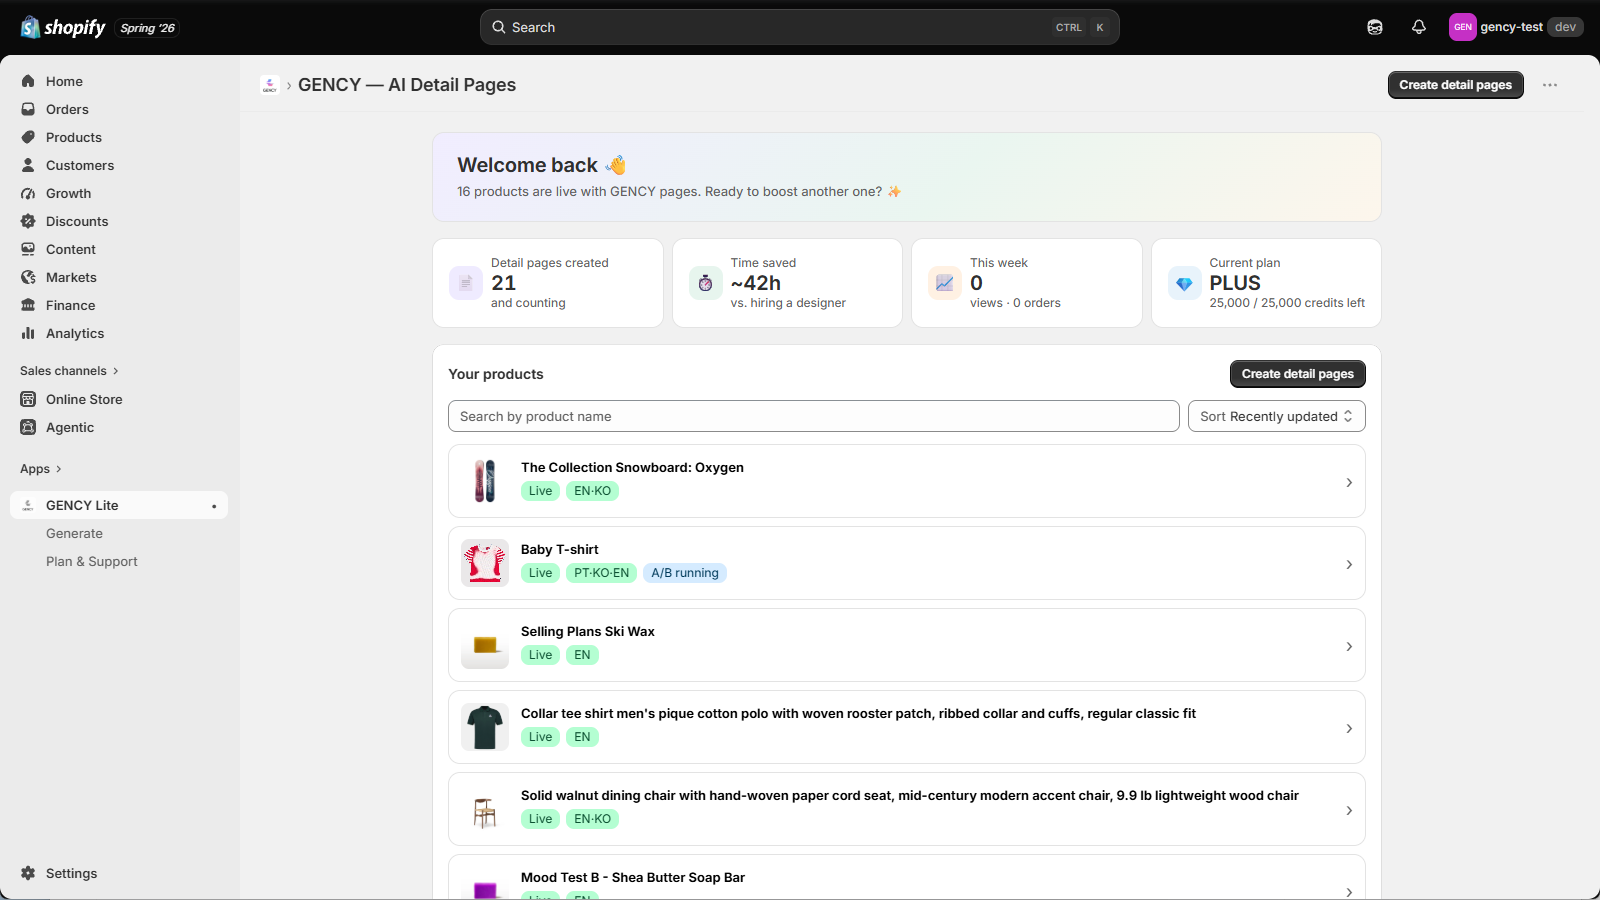The height and width of the screenshot is (900, 1600).
Task: Click the Shopify logo
Action: 63,27
